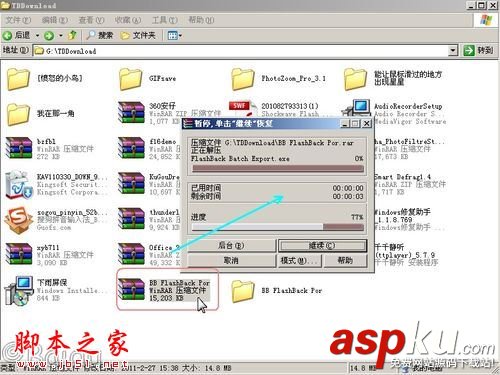Open the View (查看) menu

tap(91, 20)
